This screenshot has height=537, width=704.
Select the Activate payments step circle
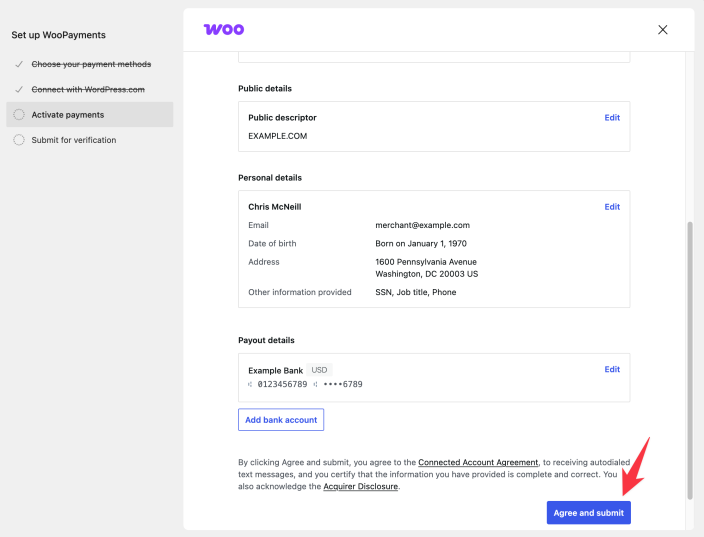point(19,114)
